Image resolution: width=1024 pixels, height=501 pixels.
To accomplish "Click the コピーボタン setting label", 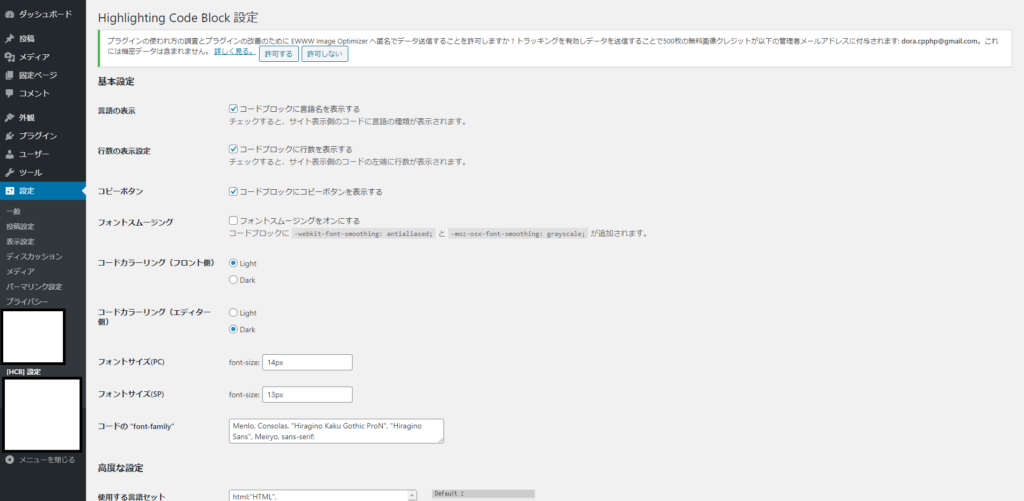I will pyautogui.click(x=120, y=192).
